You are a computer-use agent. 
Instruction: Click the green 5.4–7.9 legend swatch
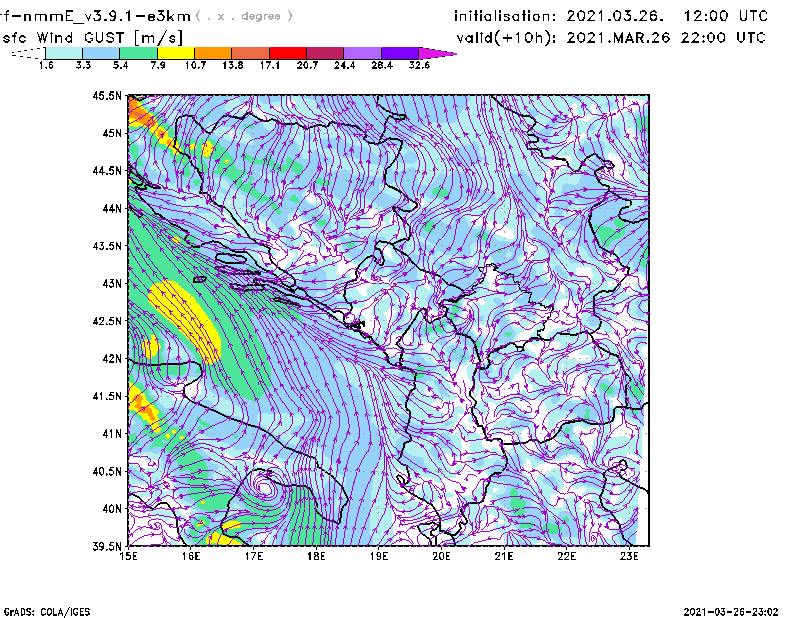139,53
